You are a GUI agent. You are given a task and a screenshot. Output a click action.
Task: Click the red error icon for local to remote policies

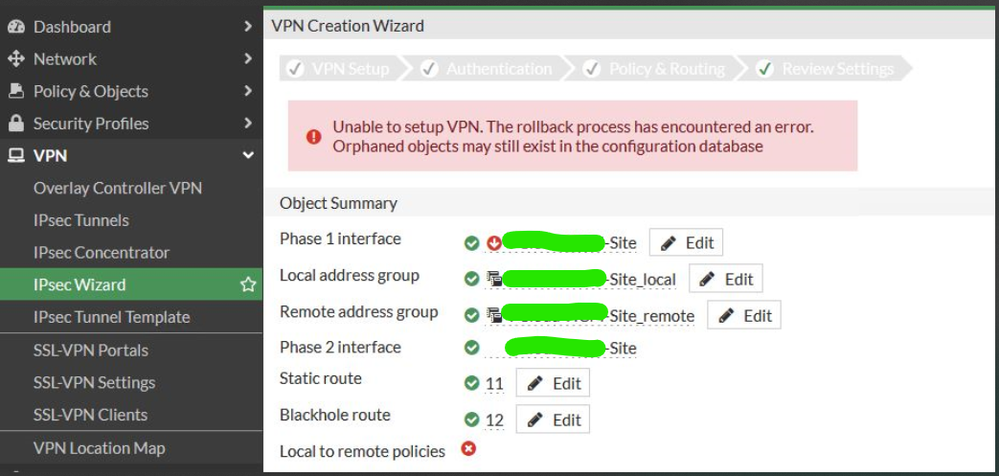click(x=468, y=449)
